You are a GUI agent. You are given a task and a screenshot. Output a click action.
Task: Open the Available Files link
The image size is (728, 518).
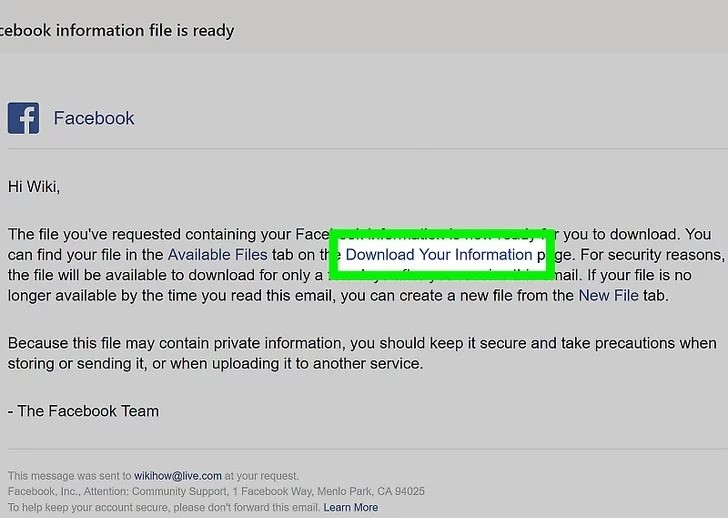tap(217, 254)
